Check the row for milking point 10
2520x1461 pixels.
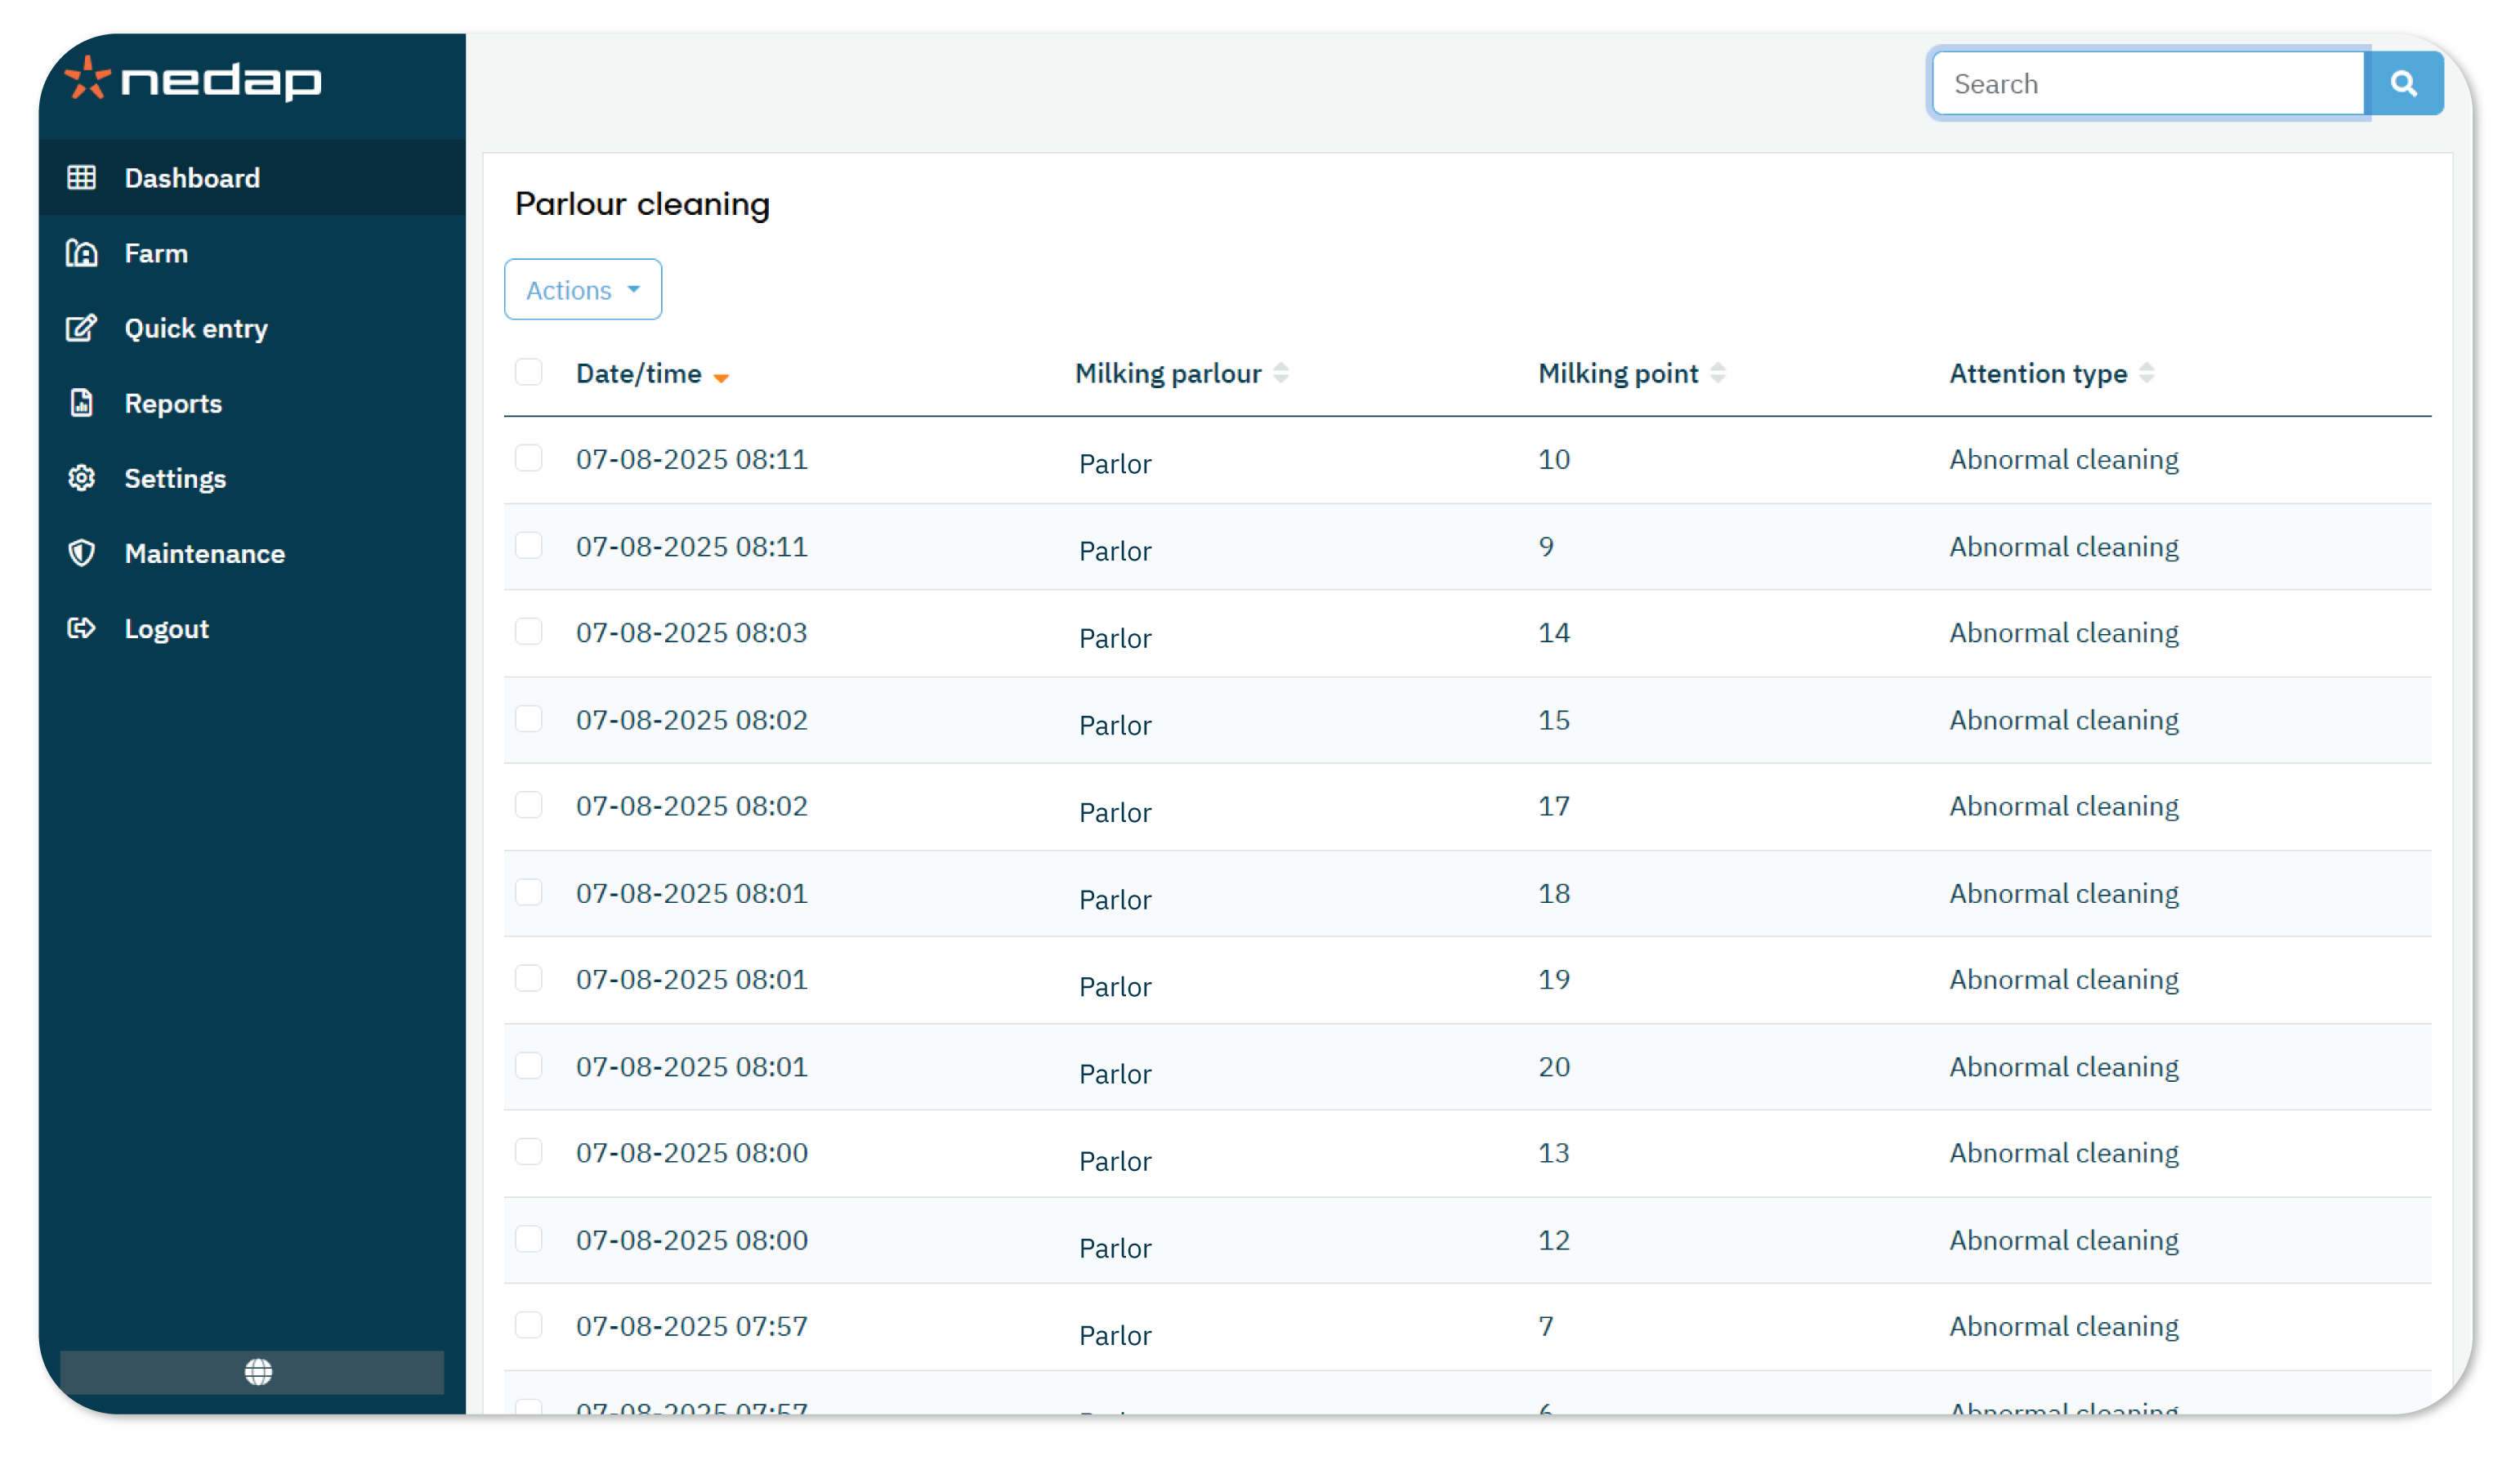(x=529, y=458)
